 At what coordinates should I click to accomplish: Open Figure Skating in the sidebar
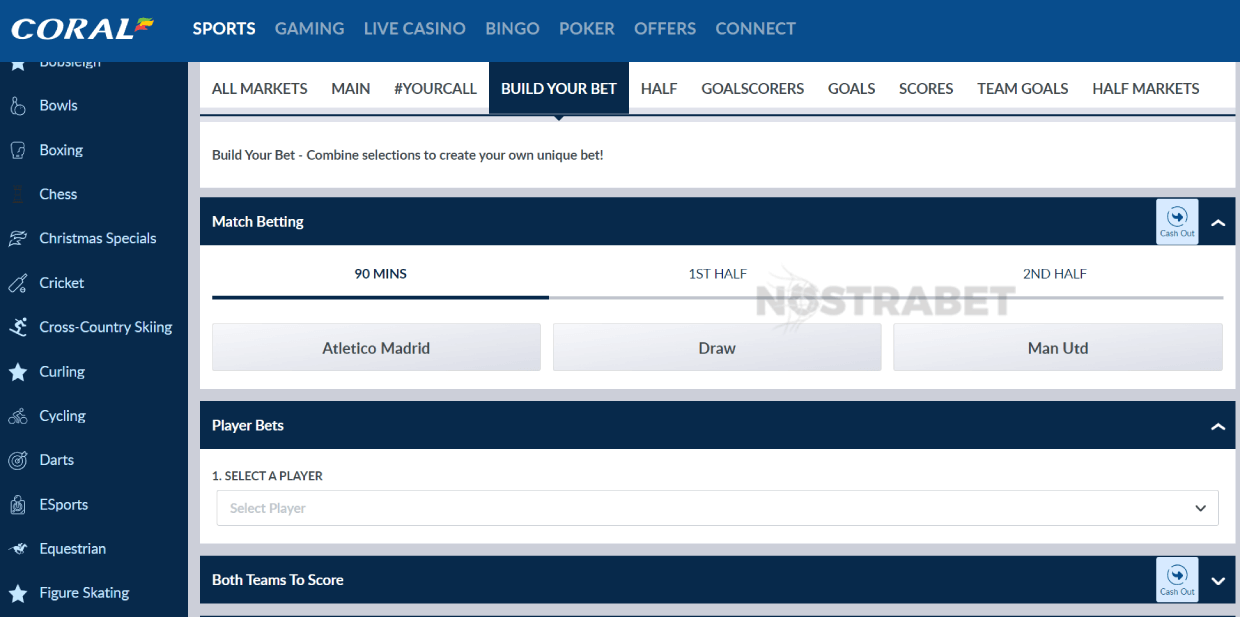tap(84, 593)
